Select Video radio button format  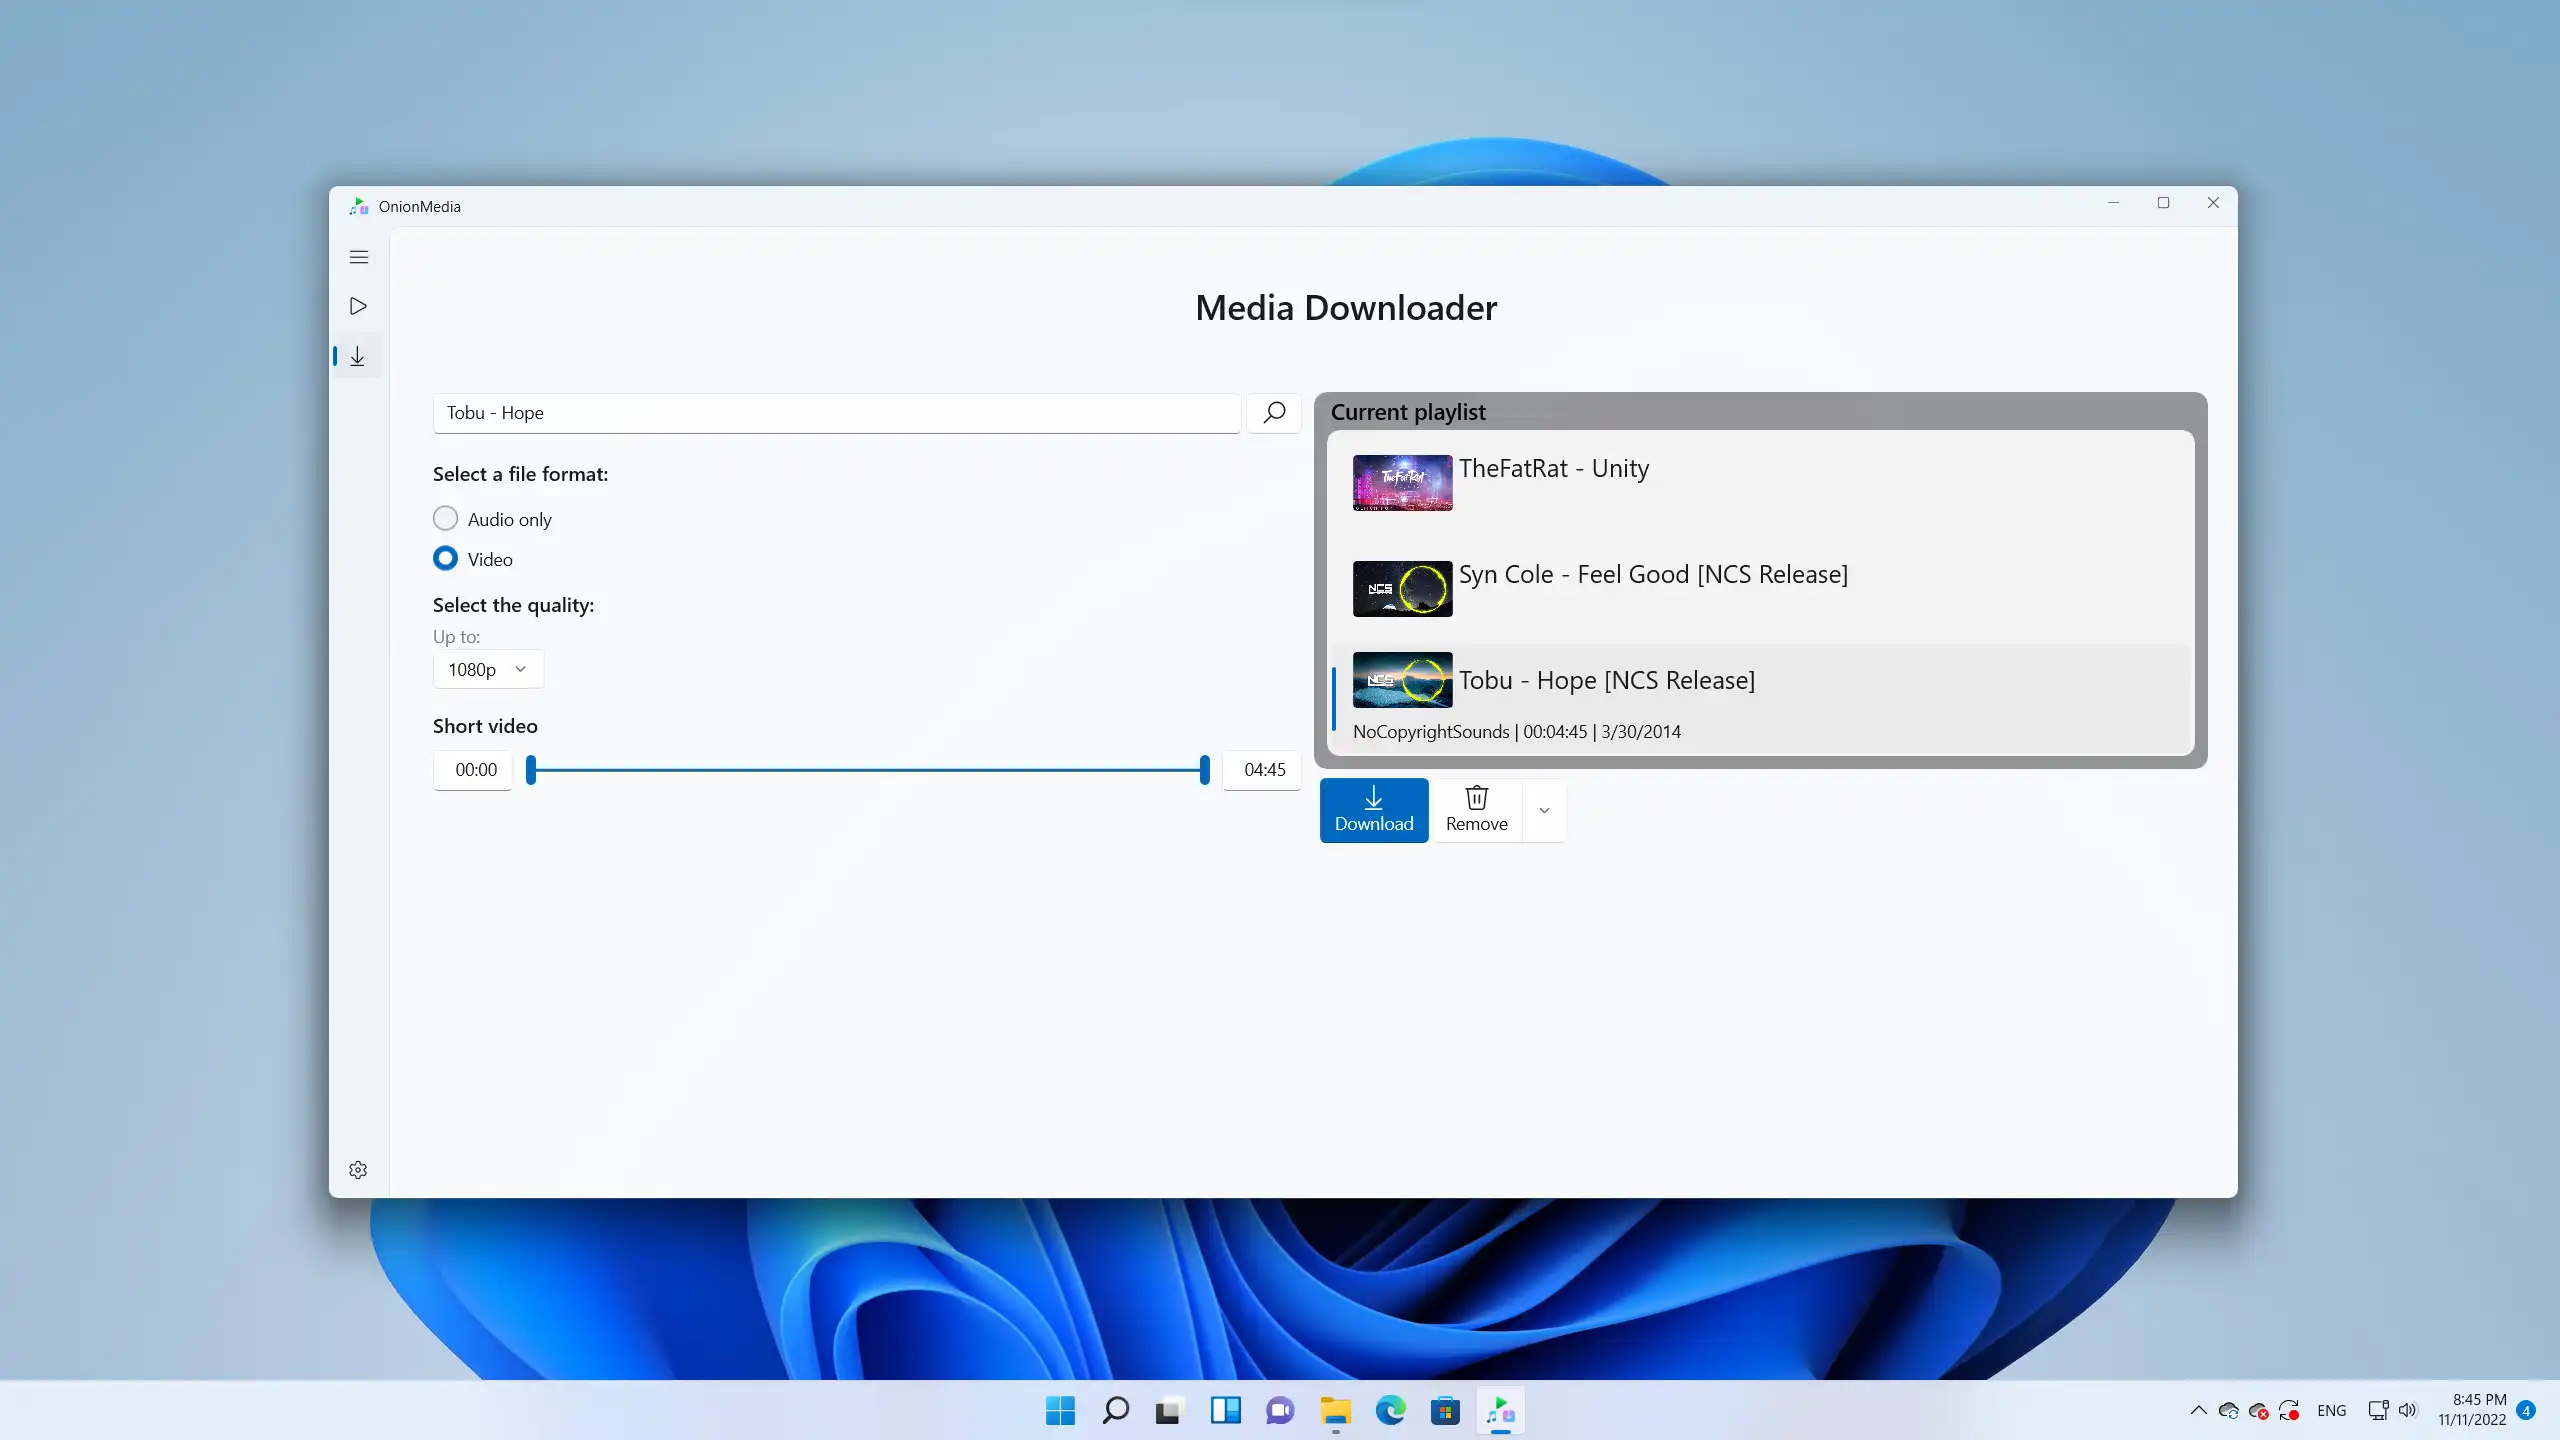(445, 557)
